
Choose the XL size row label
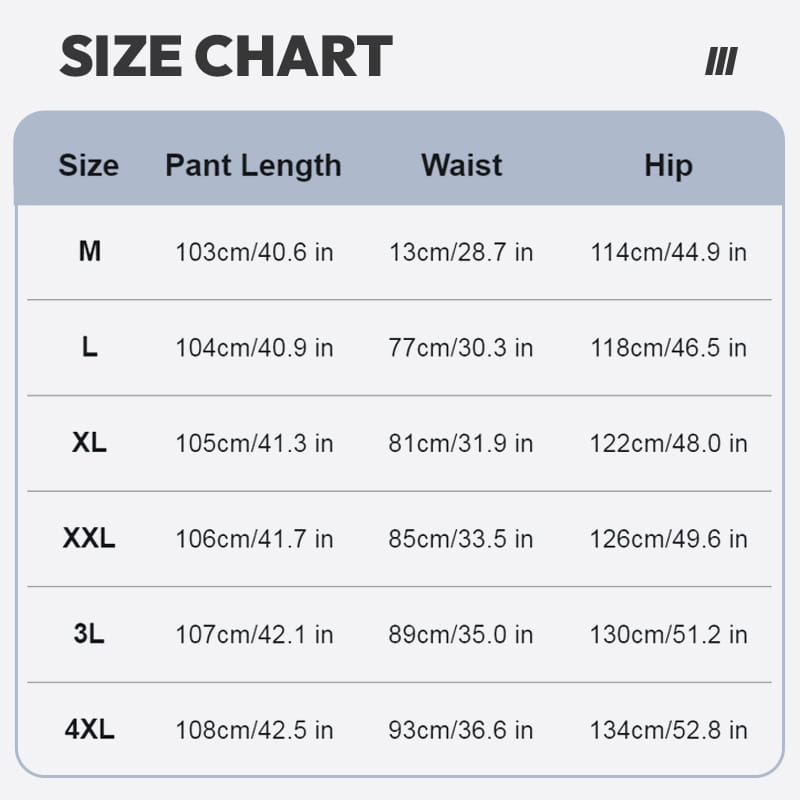pos(89,443)
